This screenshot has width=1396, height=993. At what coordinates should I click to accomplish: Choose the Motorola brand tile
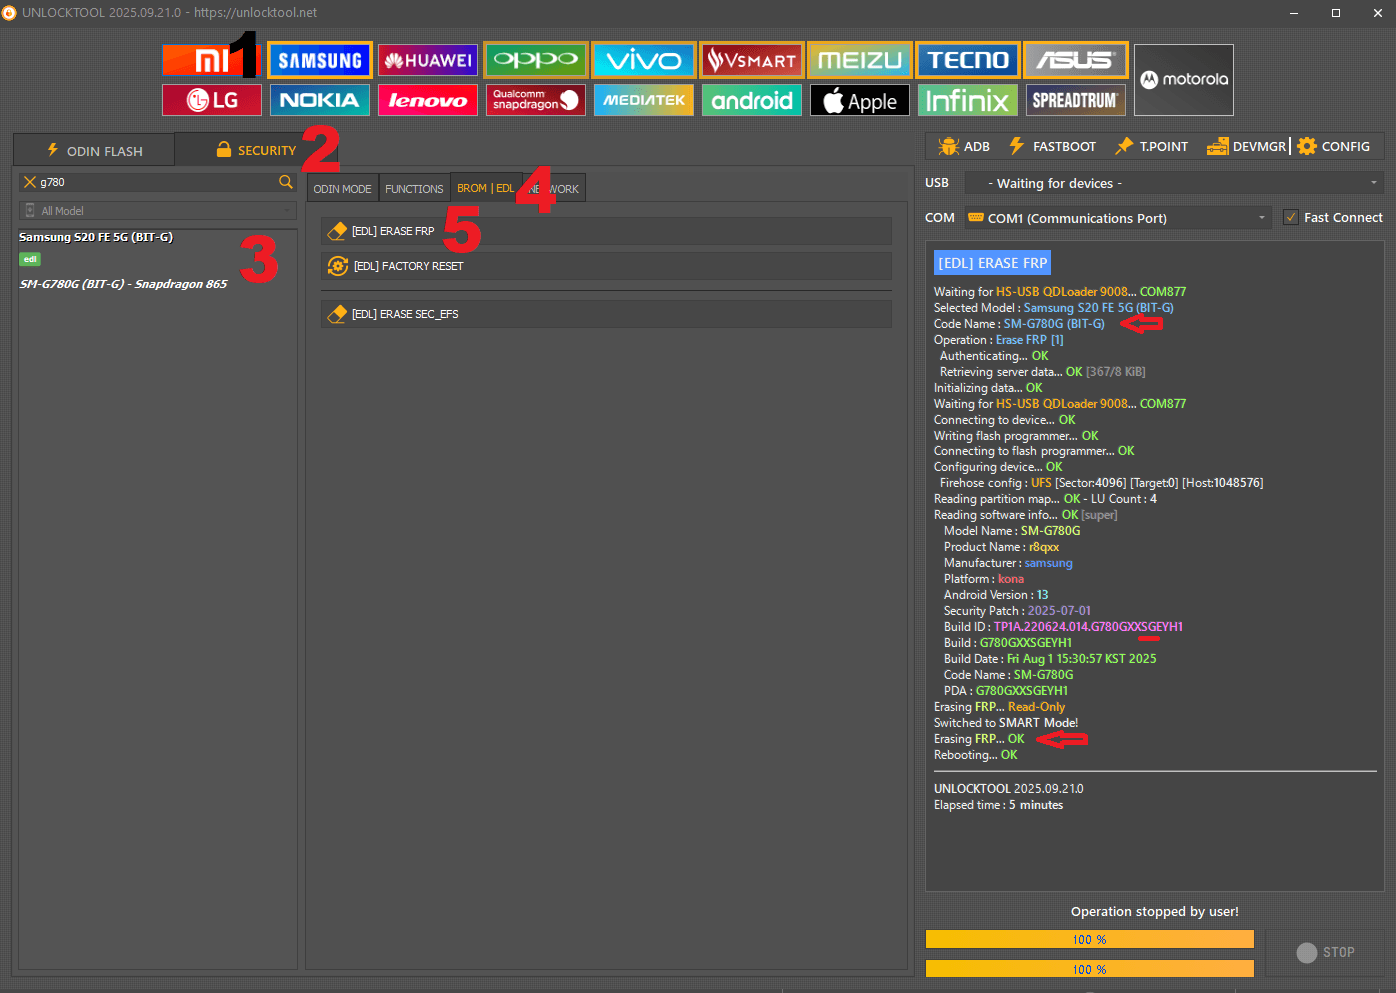(x=1183, y=80)
